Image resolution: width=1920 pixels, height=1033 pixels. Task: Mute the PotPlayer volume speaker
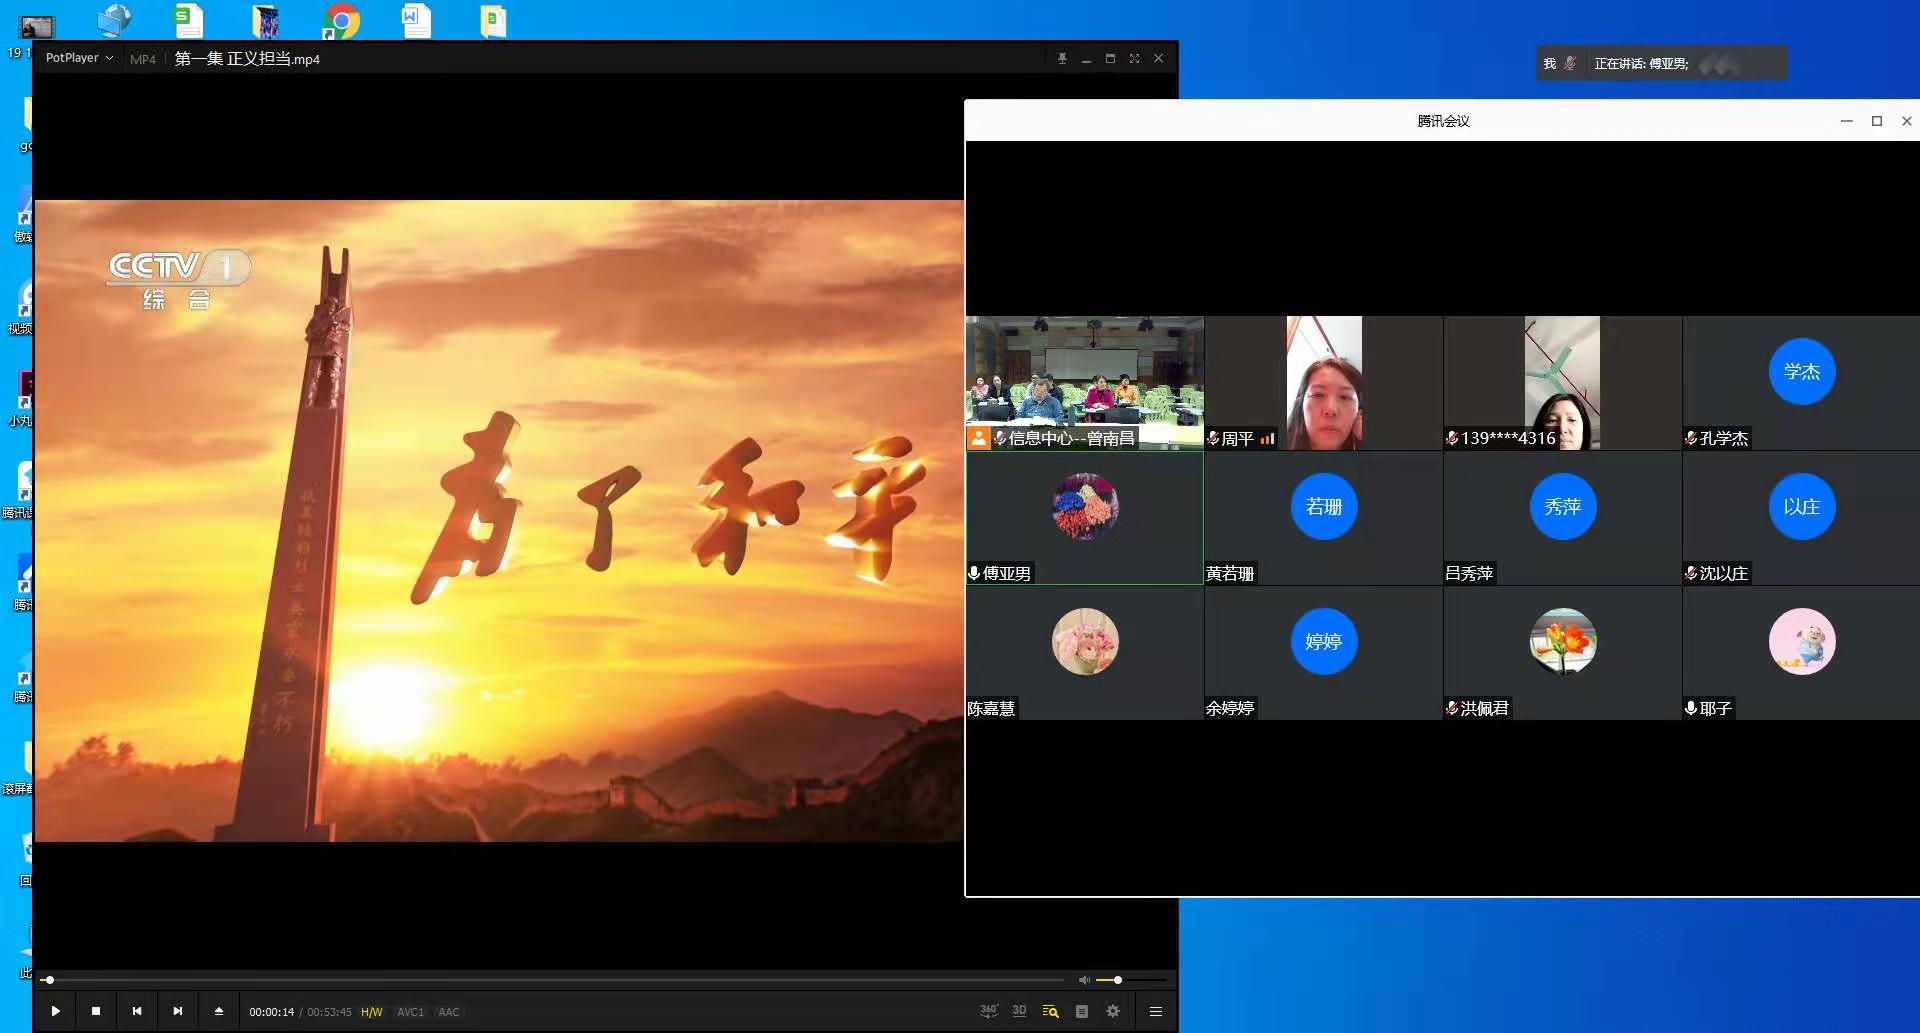pyautogui.click(x=1084, y=980)
